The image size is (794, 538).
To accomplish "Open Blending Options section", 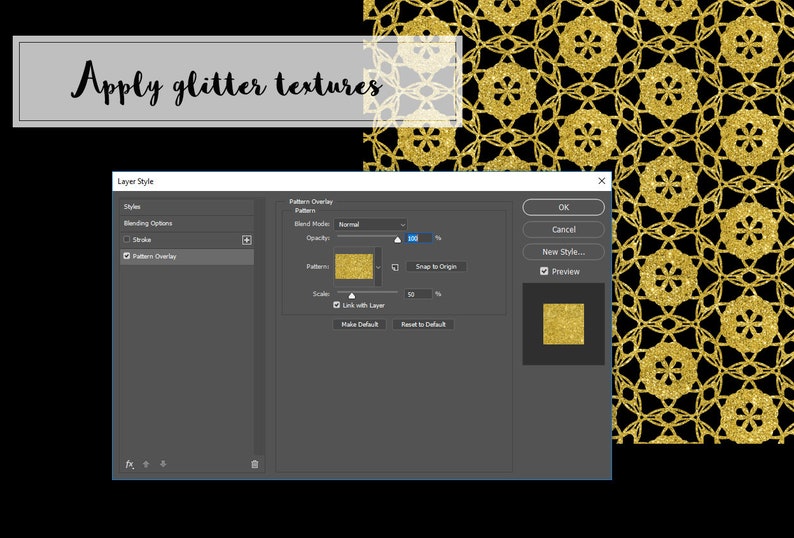I will 187,223.
